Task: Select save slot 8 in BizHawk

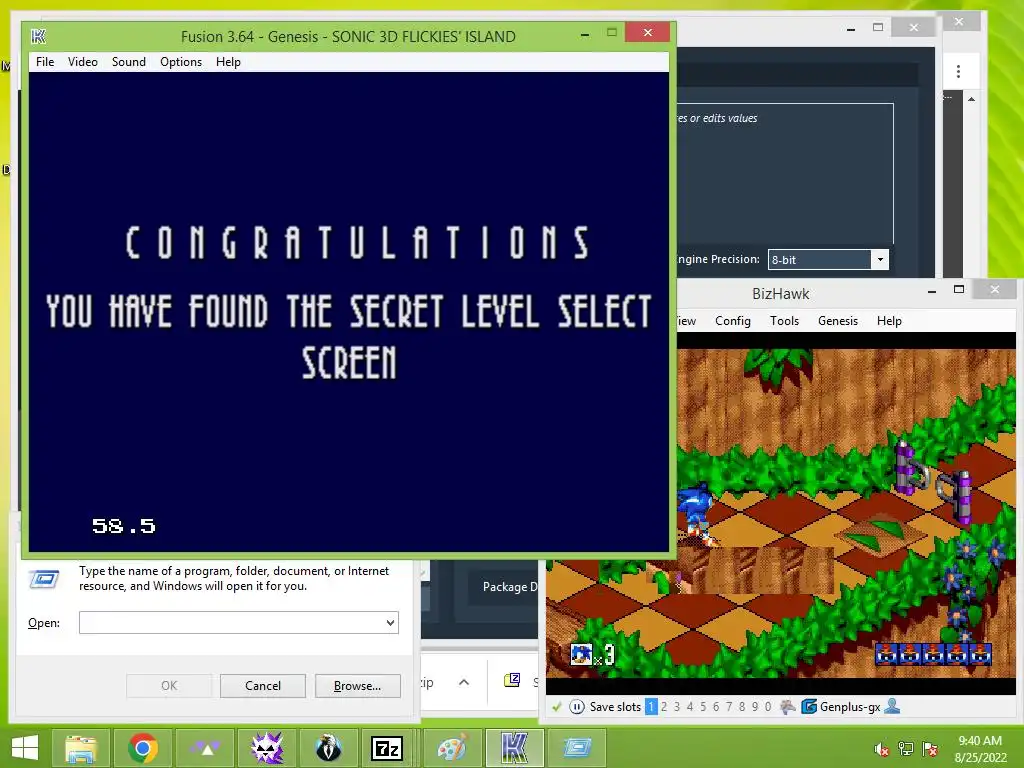Action: tap(742, 707)
